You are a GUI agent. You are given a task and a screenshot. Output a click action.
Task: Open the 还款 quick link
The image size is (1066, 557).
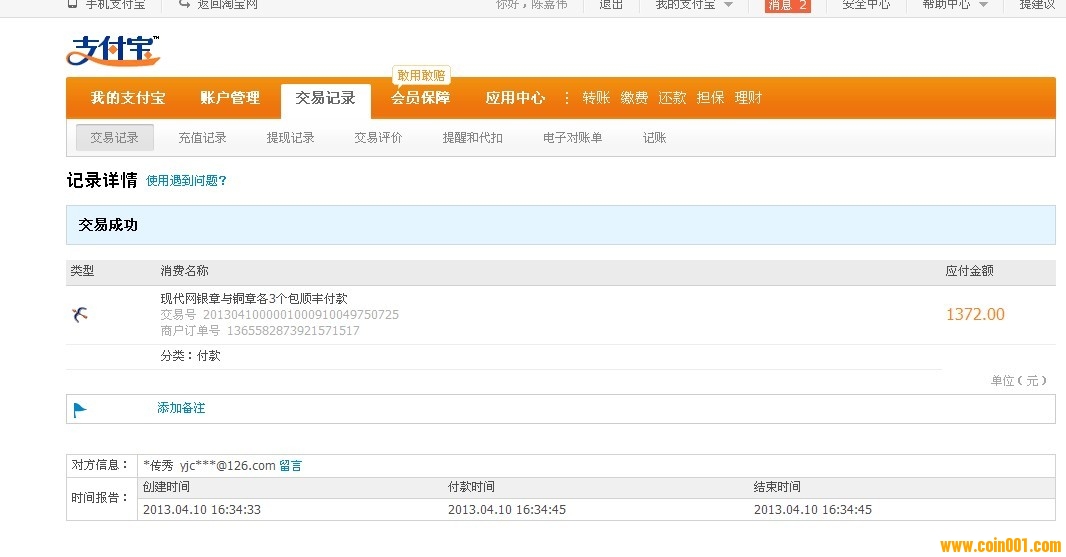pos(672,98)
